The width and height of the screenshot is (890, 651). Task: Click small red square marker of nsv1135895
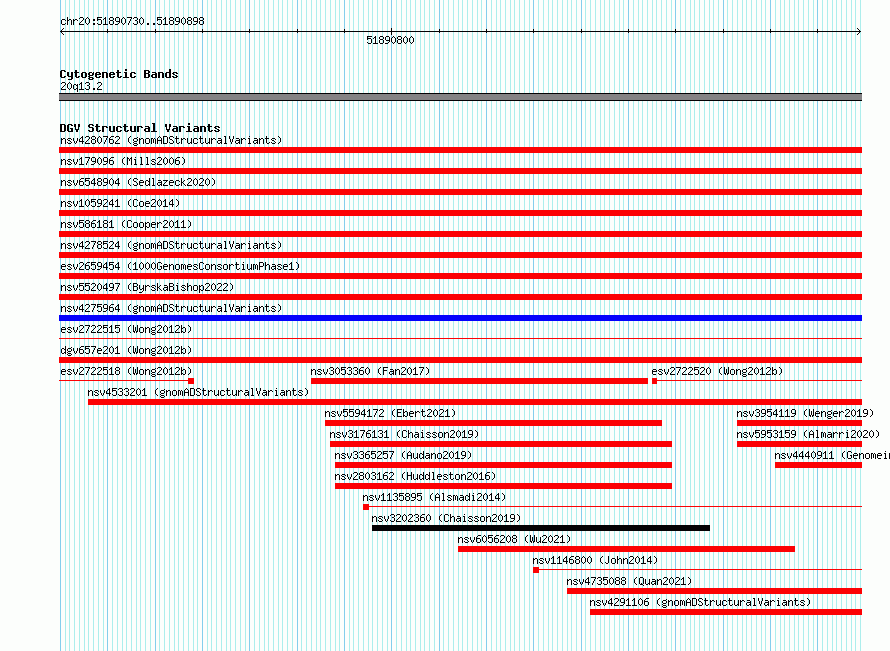pyautogui.click(x=366, y=507)
